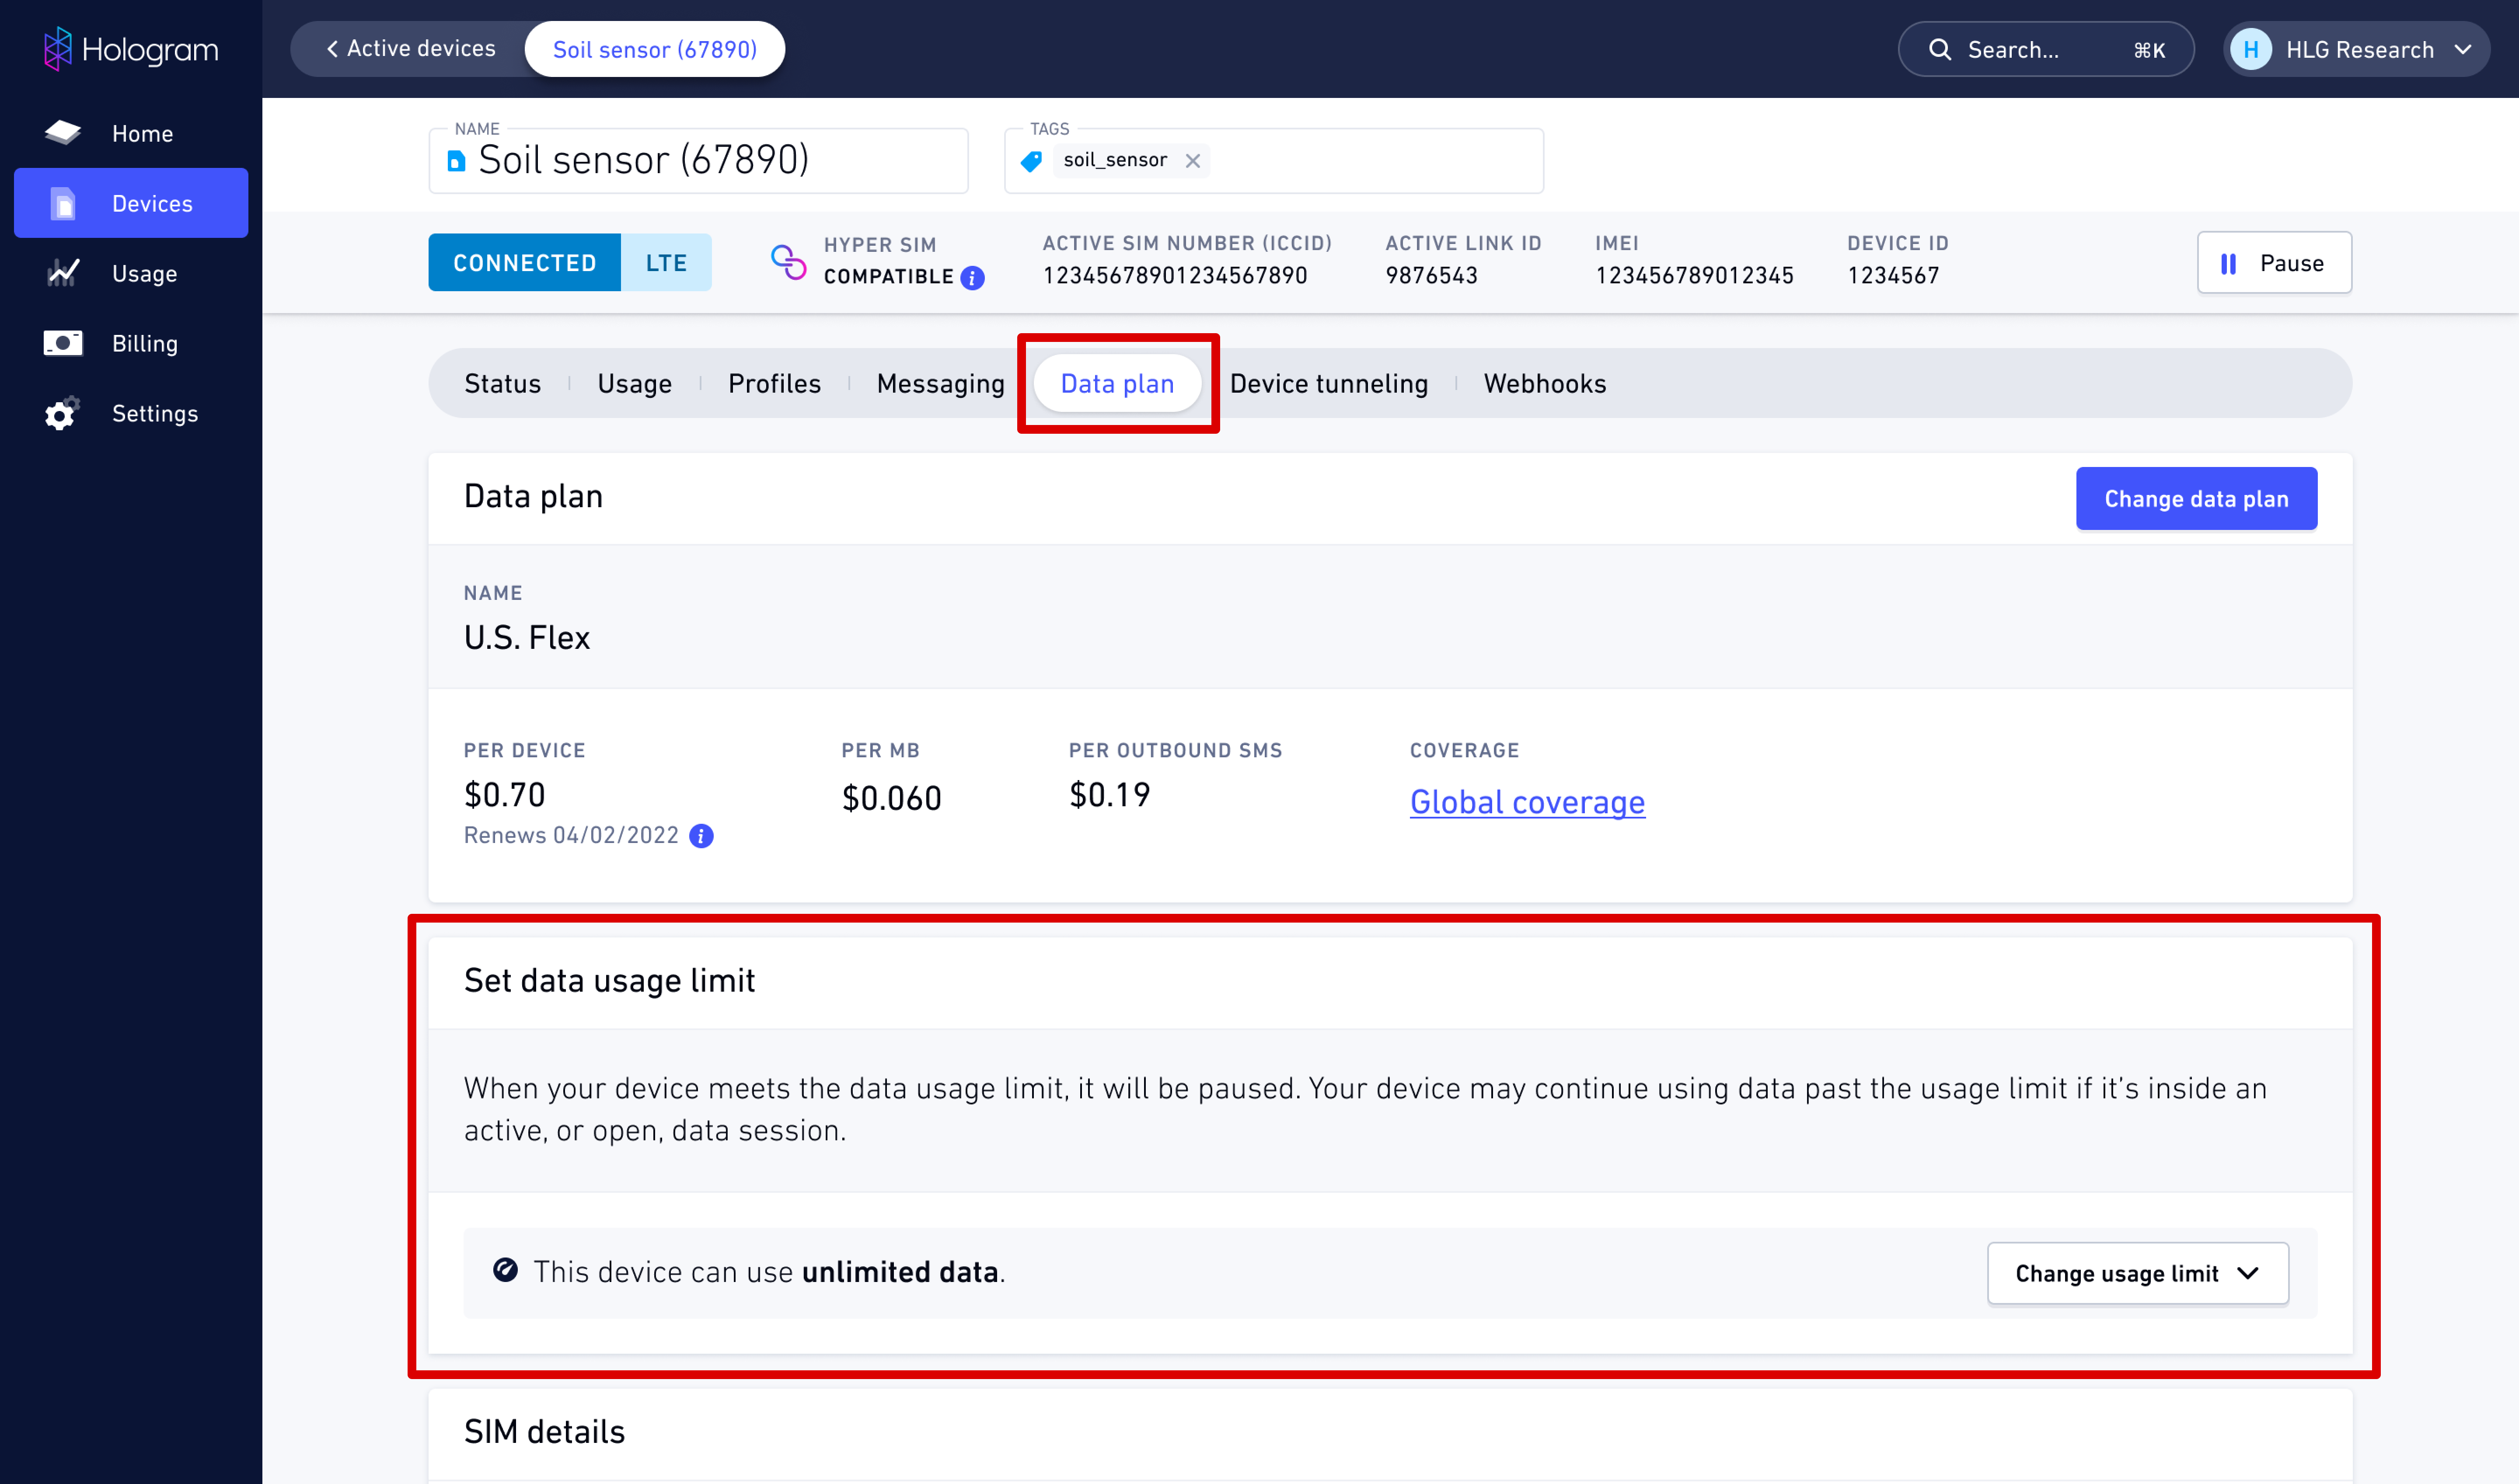Image resolution: width=2519 pixels, height=1484 pixels.
Task: Click the SIM icon beside device name
Action: click(x=456, y=161)
